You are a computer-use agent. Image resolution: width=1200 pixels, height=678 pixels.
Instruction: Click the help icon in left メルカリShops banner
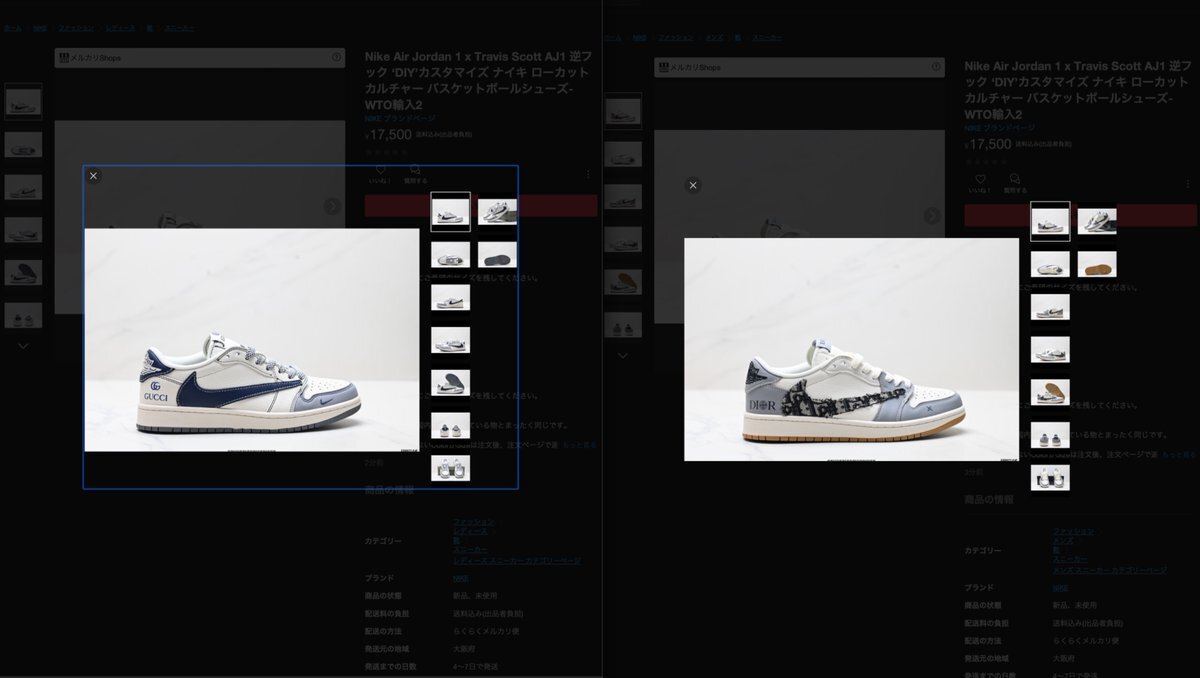(x=336, y=58)
